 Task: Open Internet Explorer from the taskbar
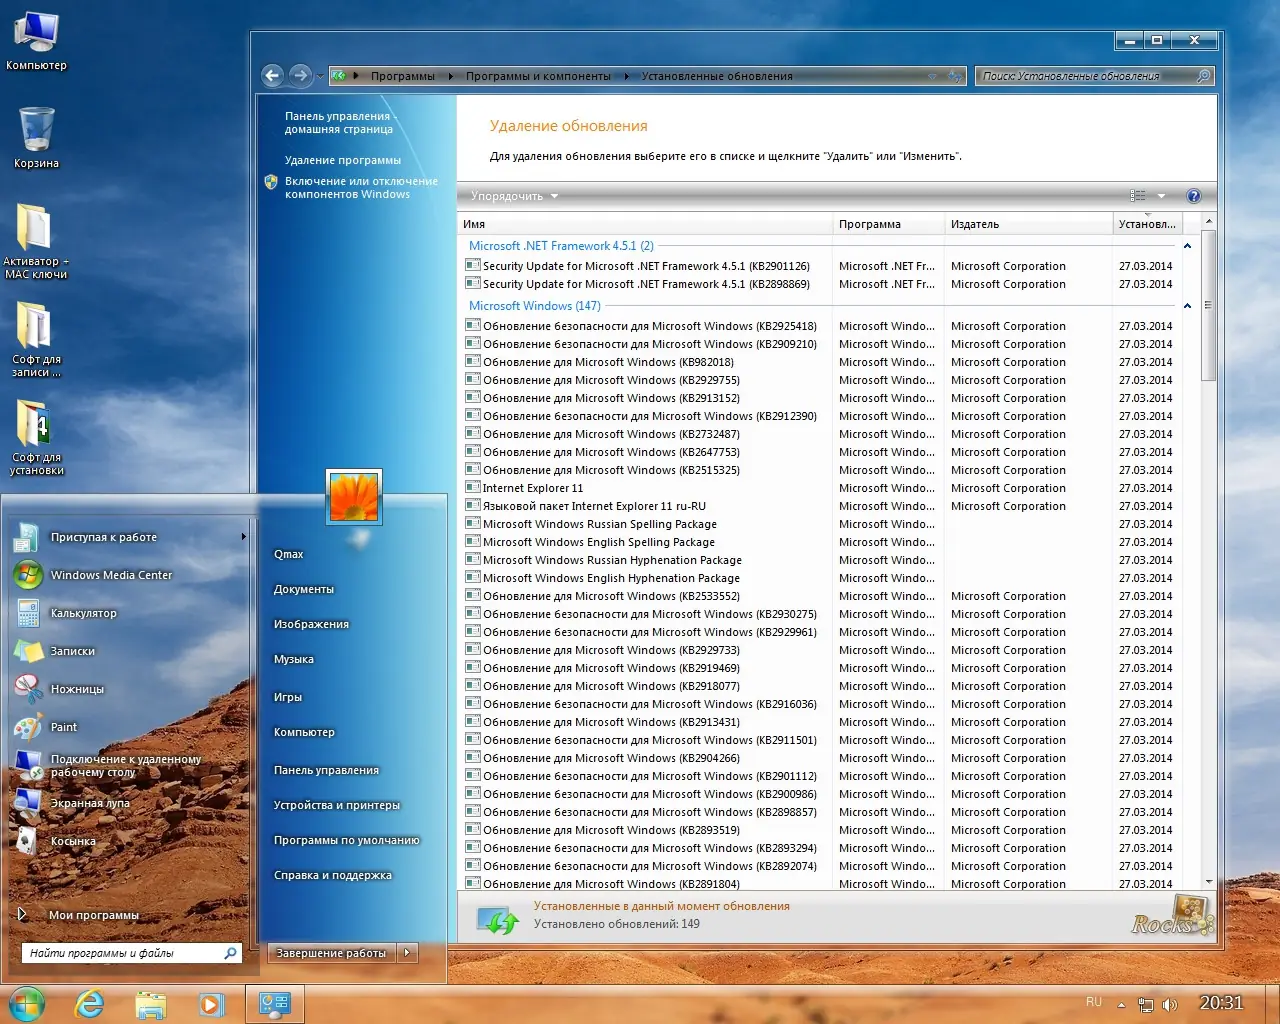pyautogui.click(x=90, y=1003)
